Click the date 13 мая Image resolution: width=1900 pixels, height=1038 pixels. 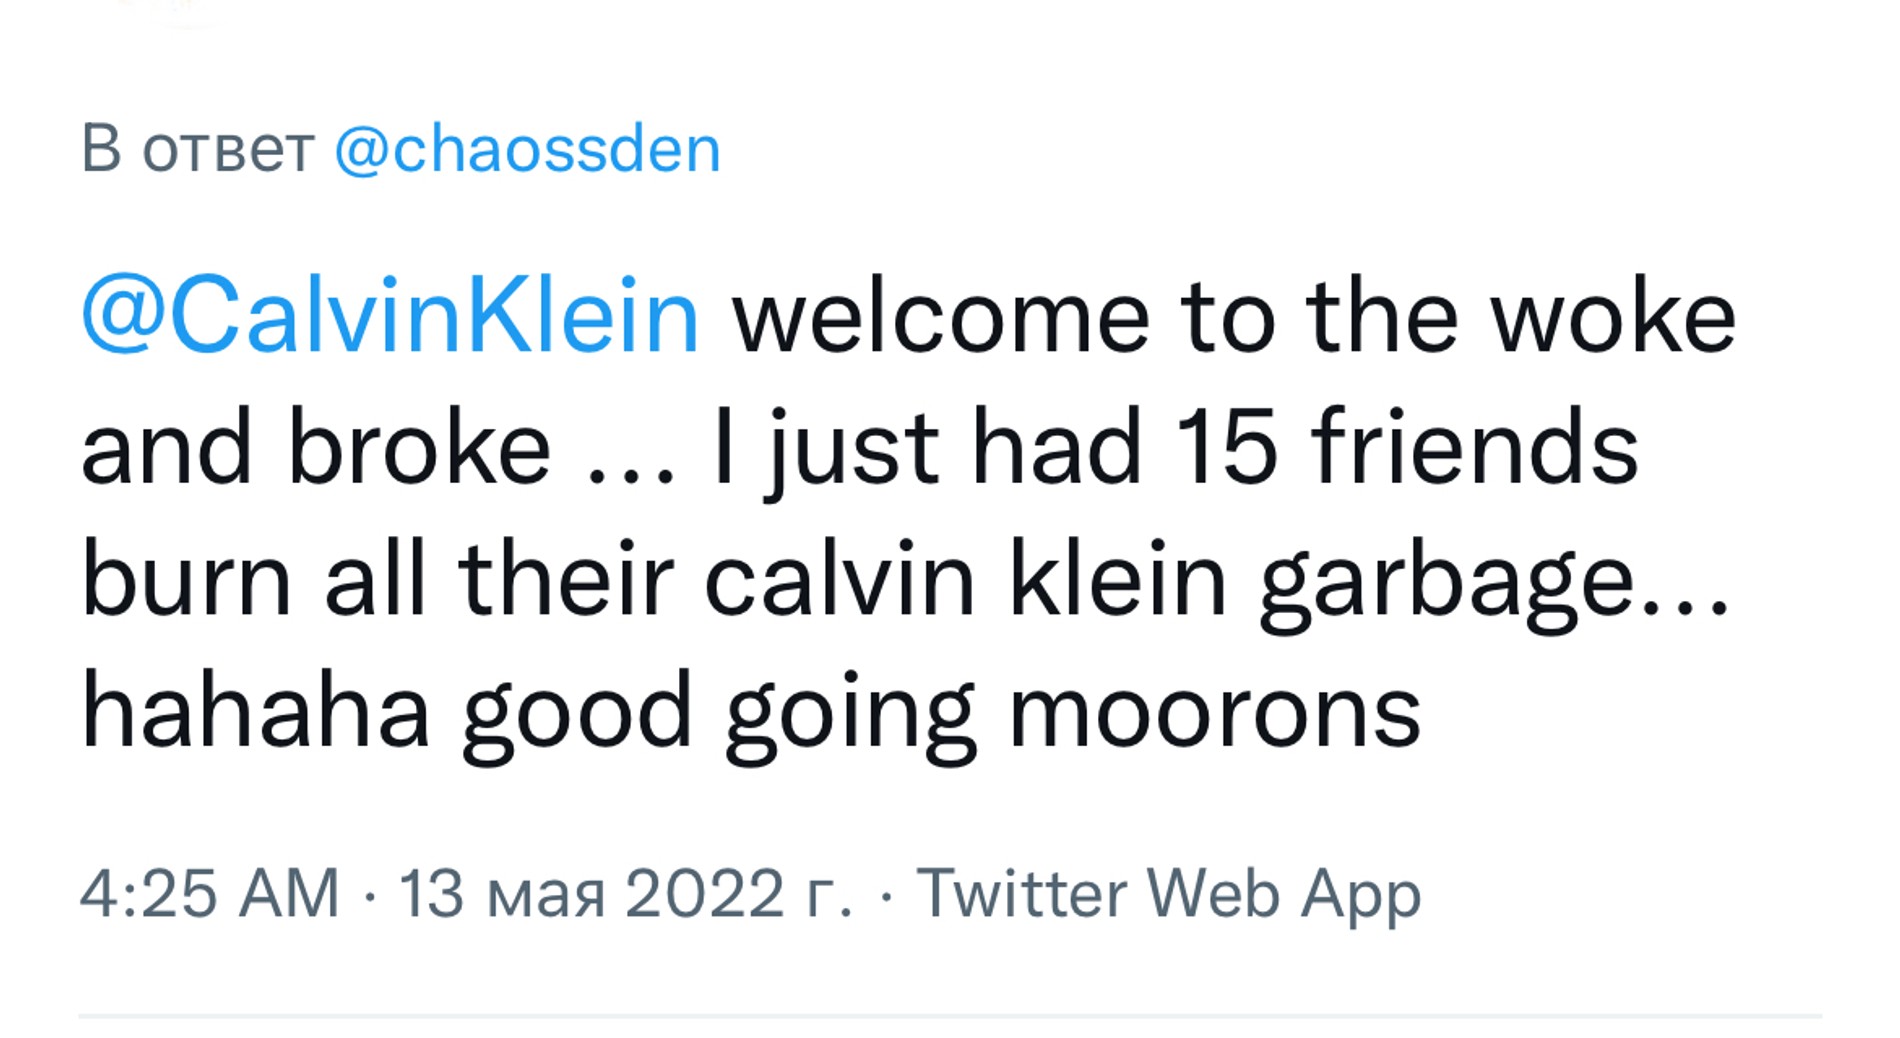[x=502, y=892]
